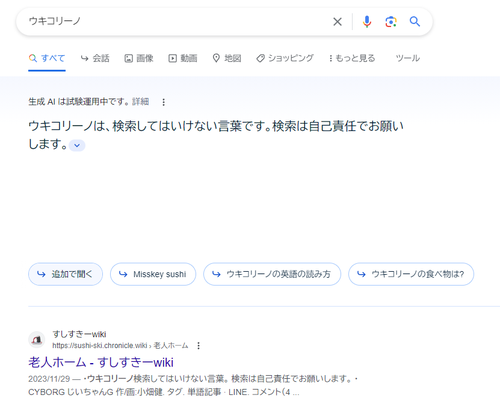
Task: Click the すしすきーwiki site name
Action: coord(79,334)
